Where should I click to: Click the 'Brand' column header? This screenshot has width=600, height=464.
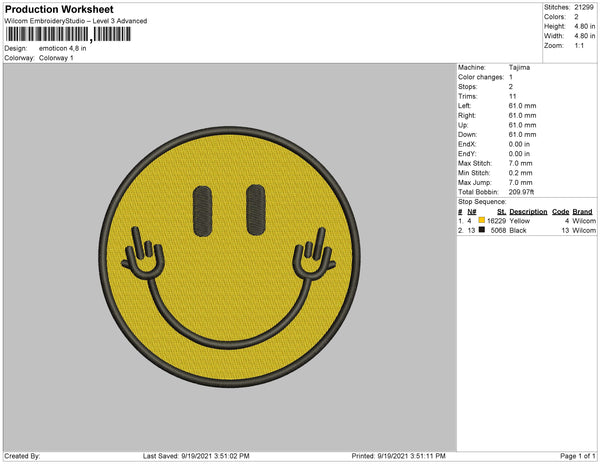point(582,212)
